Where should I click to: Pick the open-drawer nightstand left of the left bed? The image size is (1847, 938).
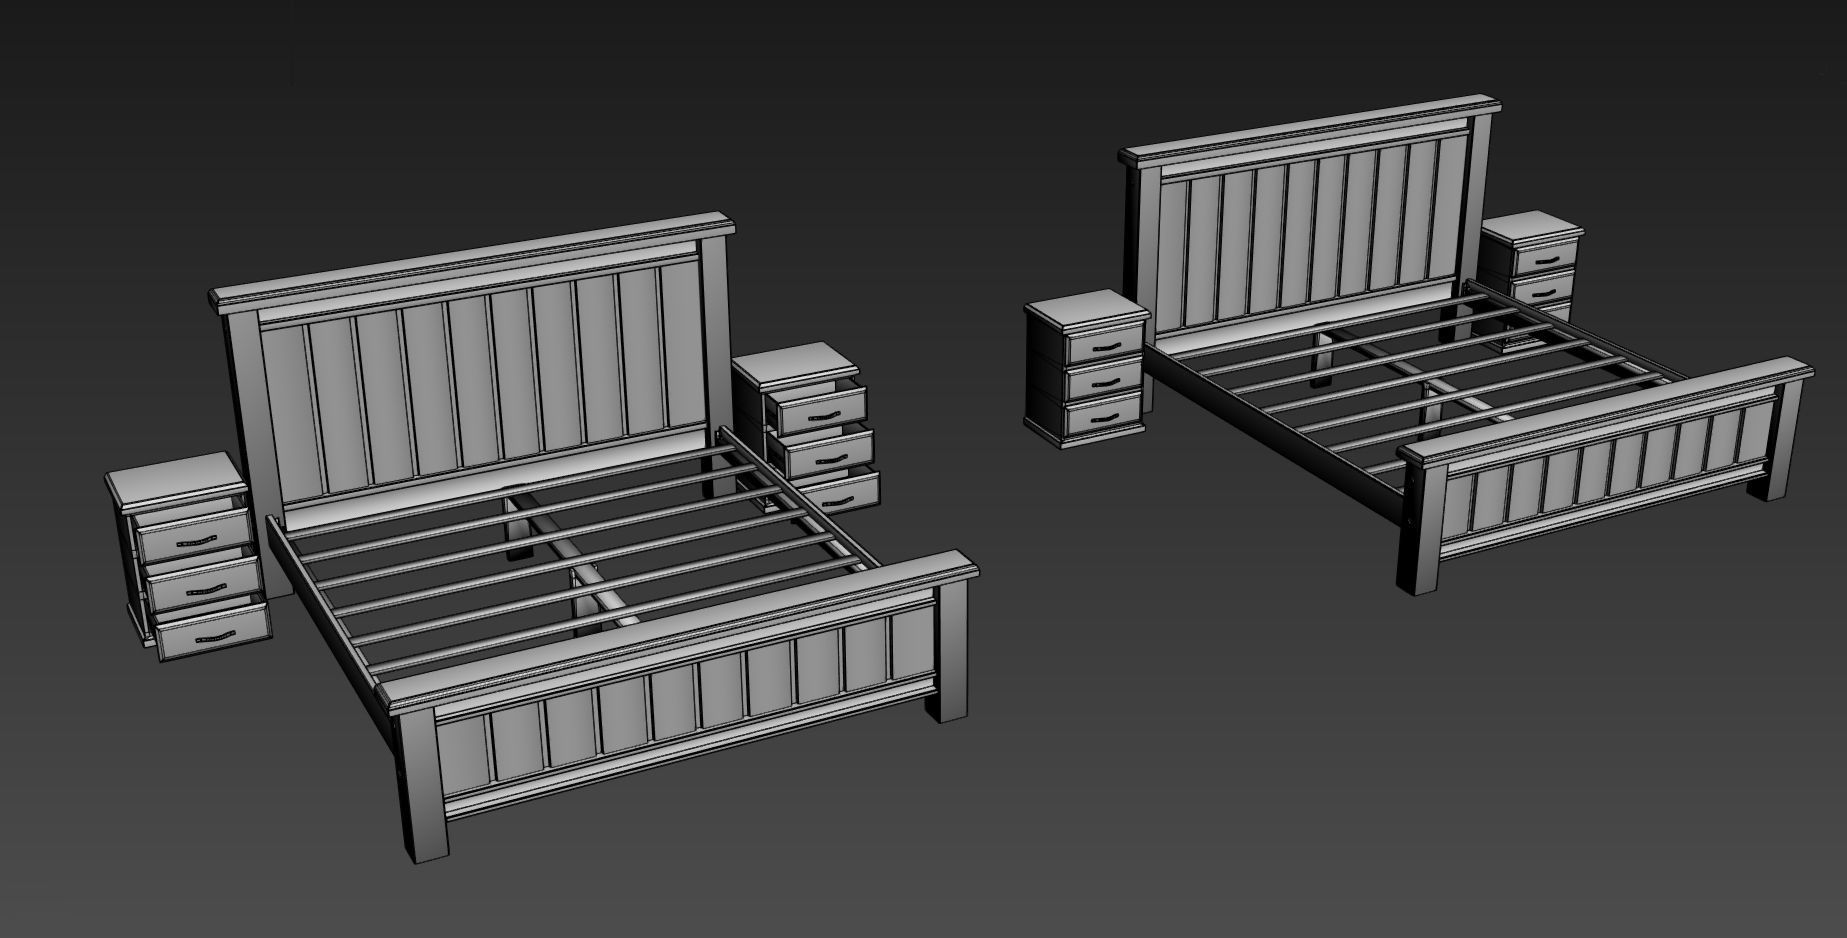pos(187,555)
